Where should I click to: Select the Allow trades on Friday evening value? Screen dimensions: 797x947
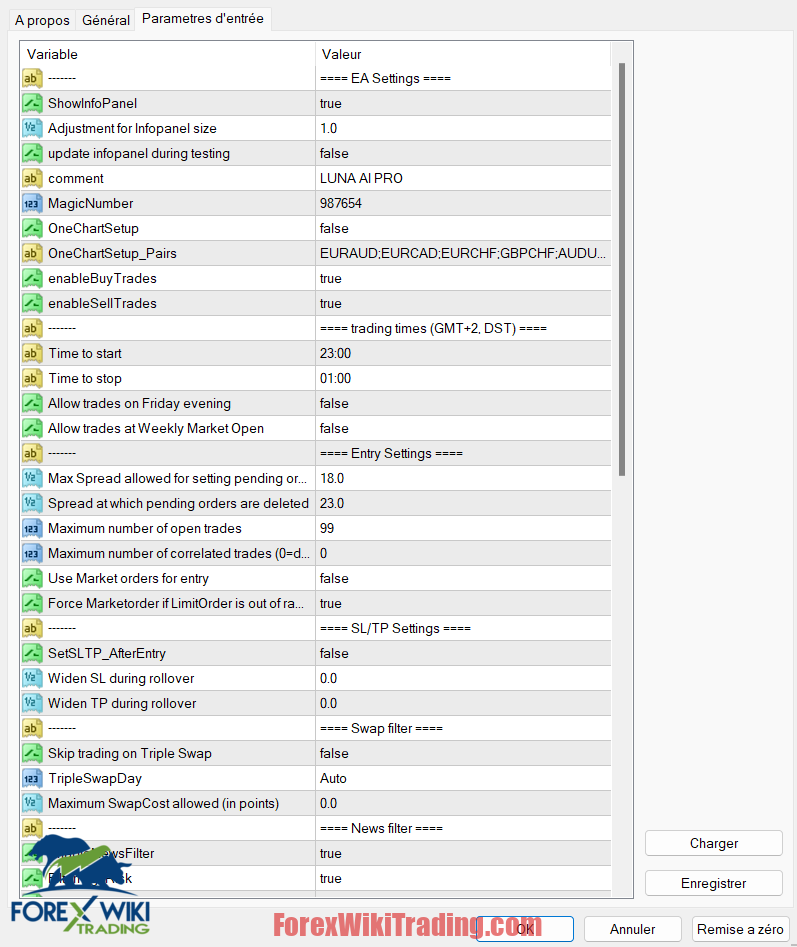463,403
